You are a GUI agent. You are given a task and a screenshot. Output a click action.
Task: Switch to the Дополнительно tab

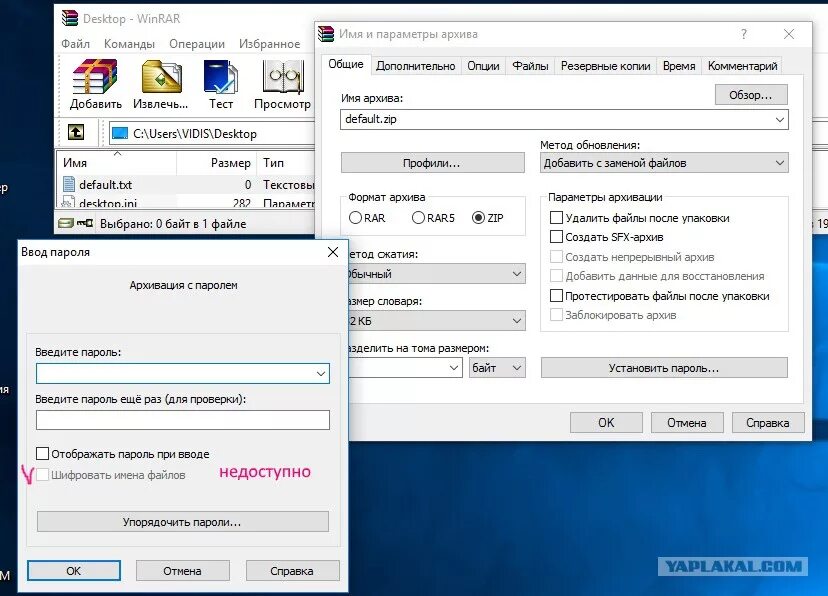[x=416, y=66]
